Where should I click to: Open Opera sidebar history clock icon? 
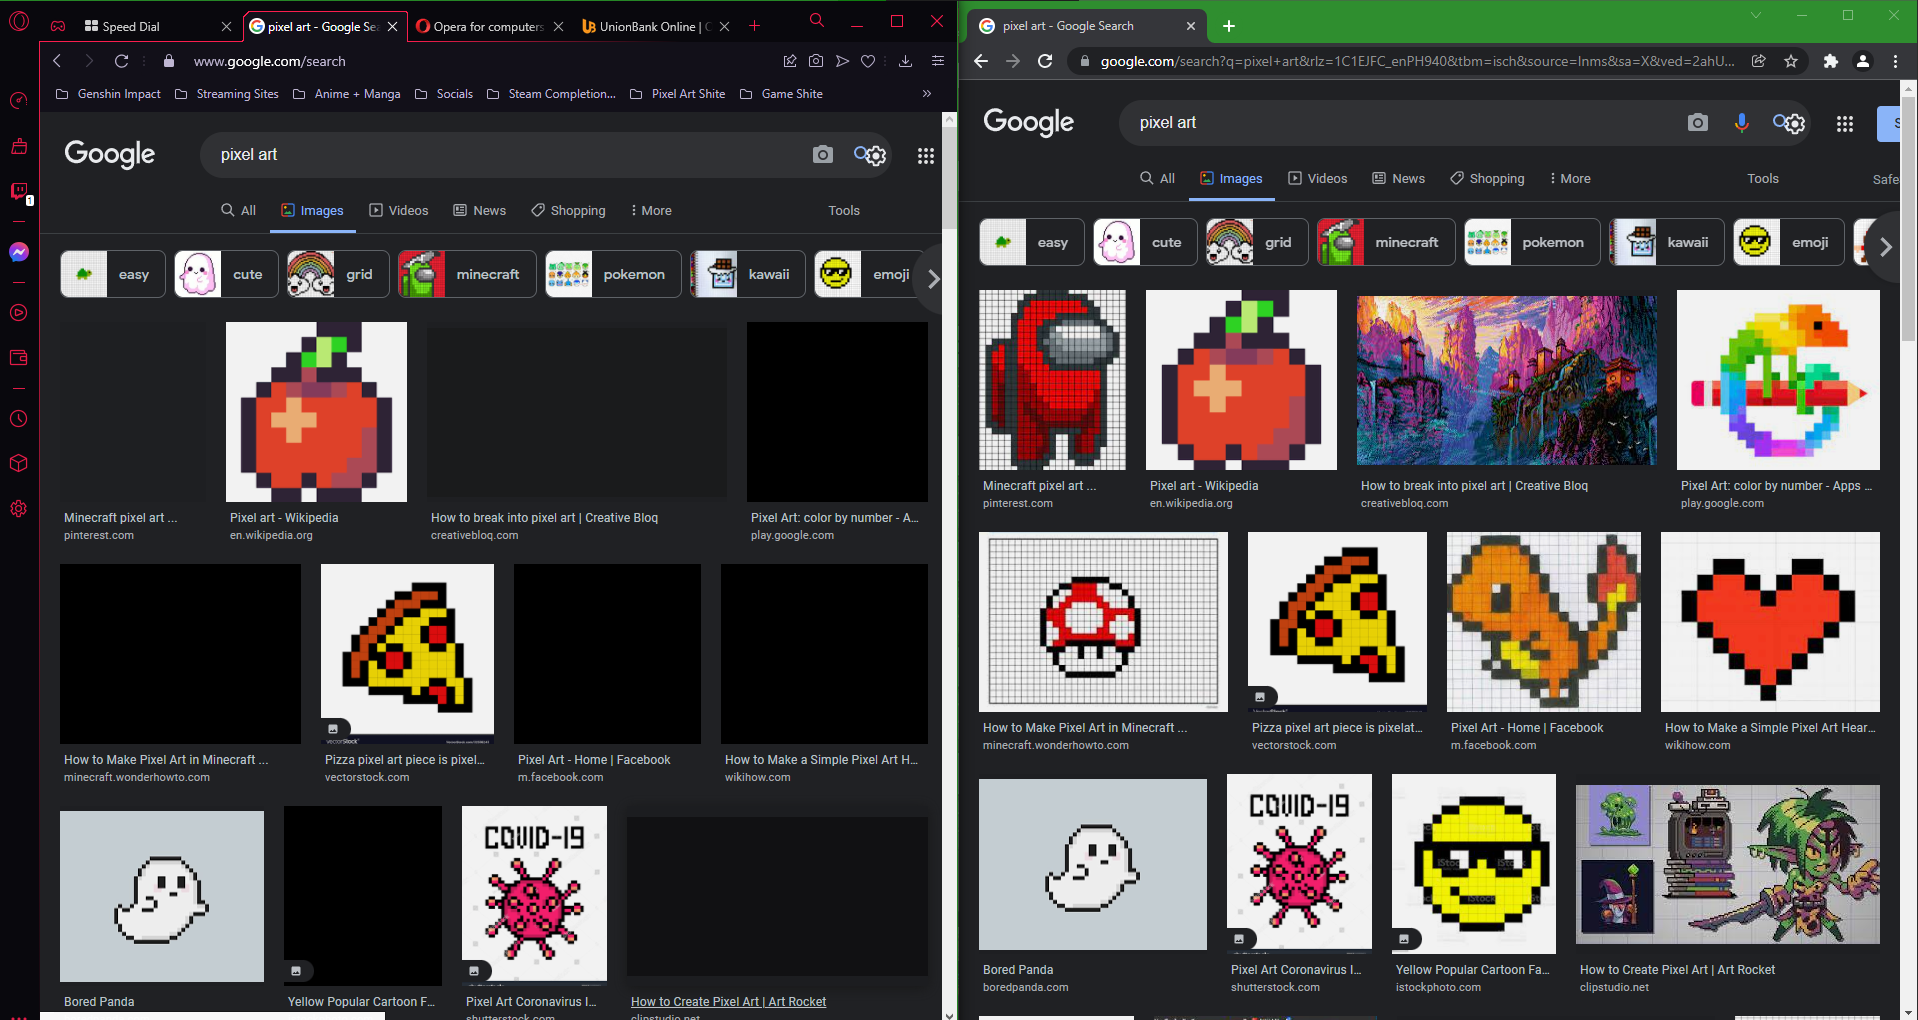tap(19, 419)
